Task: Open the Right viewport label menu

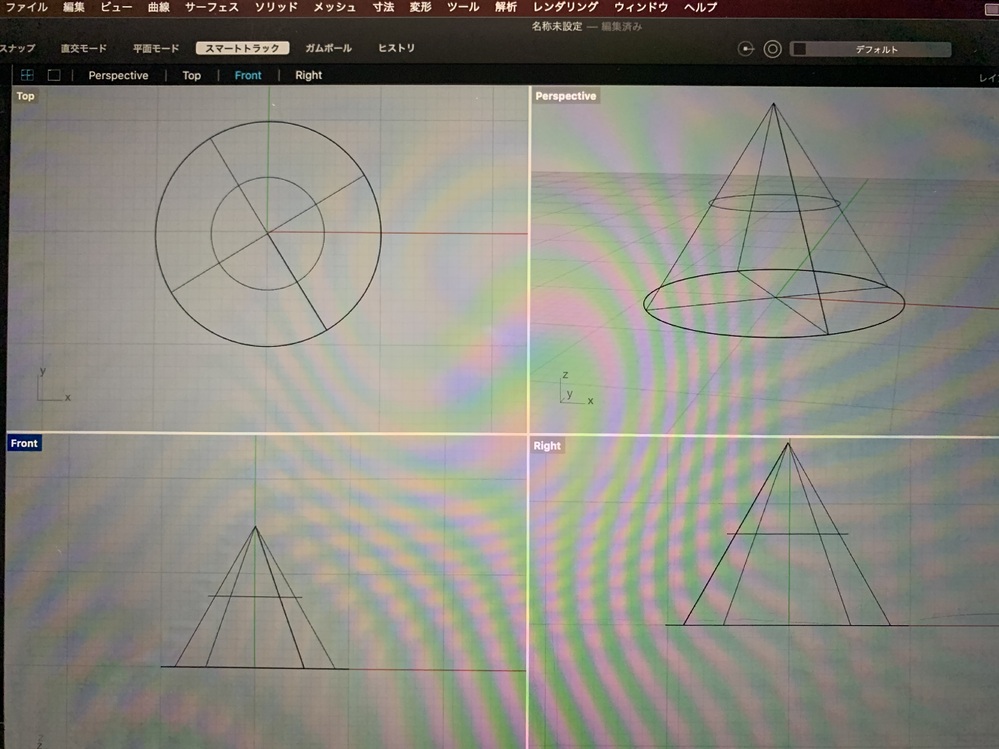Action: tap(547, 446)
